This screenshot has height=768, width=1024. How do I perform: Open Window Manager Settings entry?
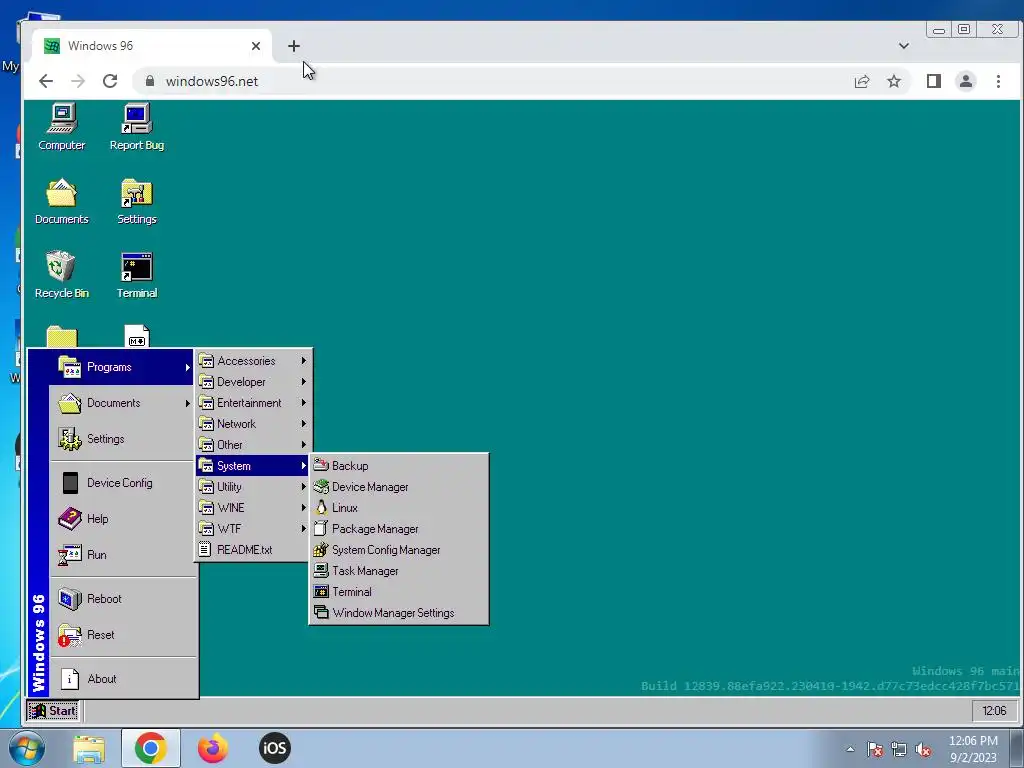point(398,613)
